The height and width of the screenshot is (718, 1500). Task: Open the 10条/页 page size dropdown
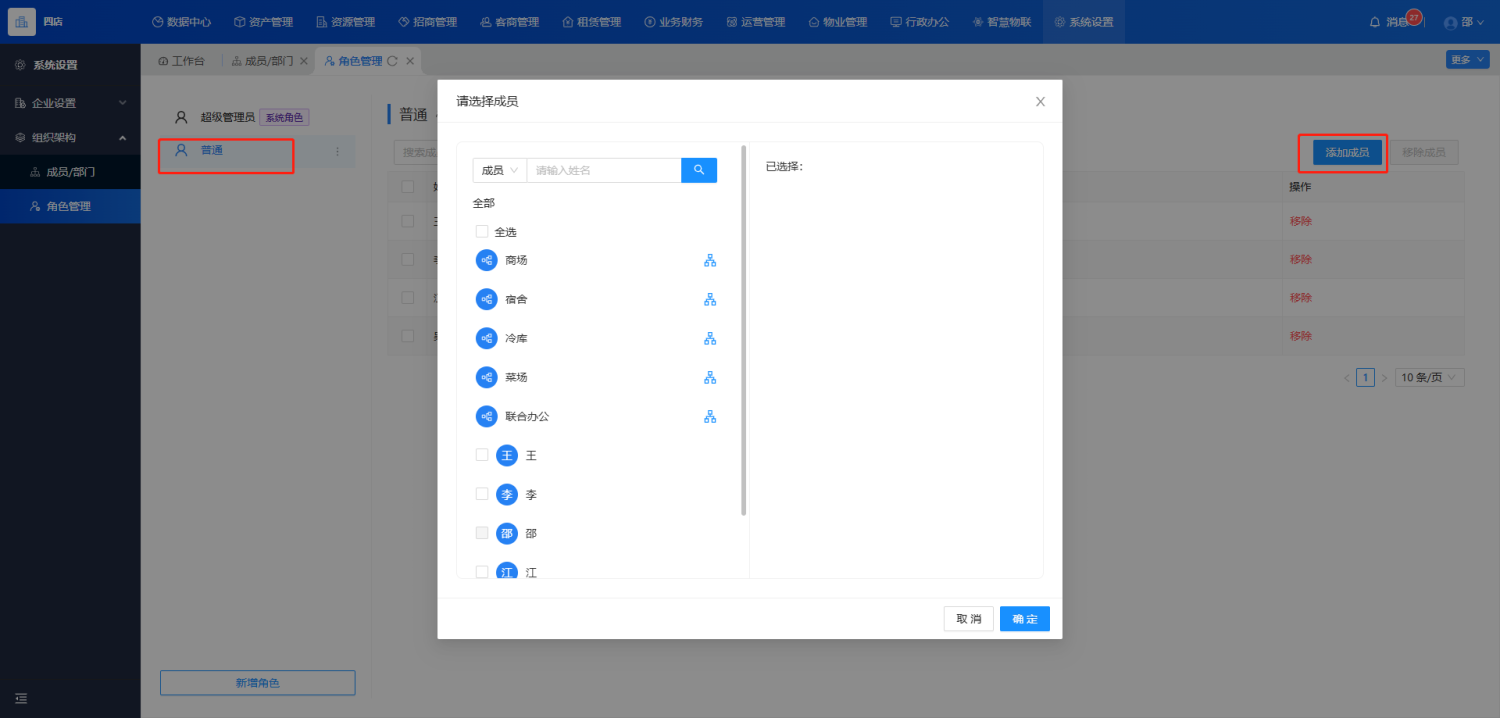(1430, 378)
